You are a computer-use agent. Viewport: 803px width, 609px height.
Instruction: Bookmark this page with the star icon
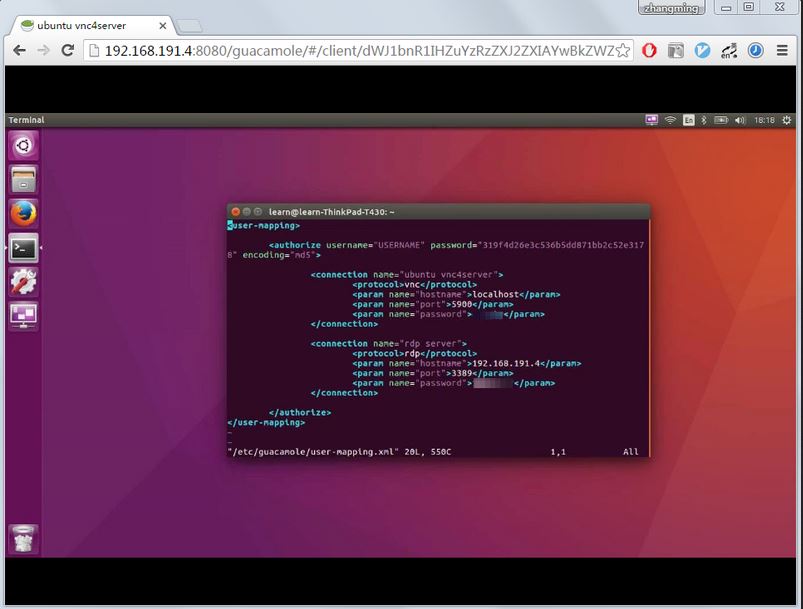(x=623, y=50)
